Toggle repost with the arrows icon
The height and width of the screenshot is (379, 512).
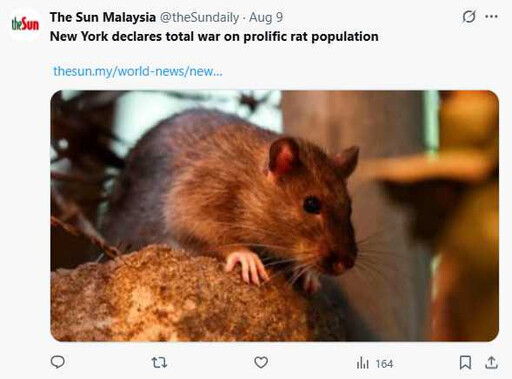[x=159, y=362]
